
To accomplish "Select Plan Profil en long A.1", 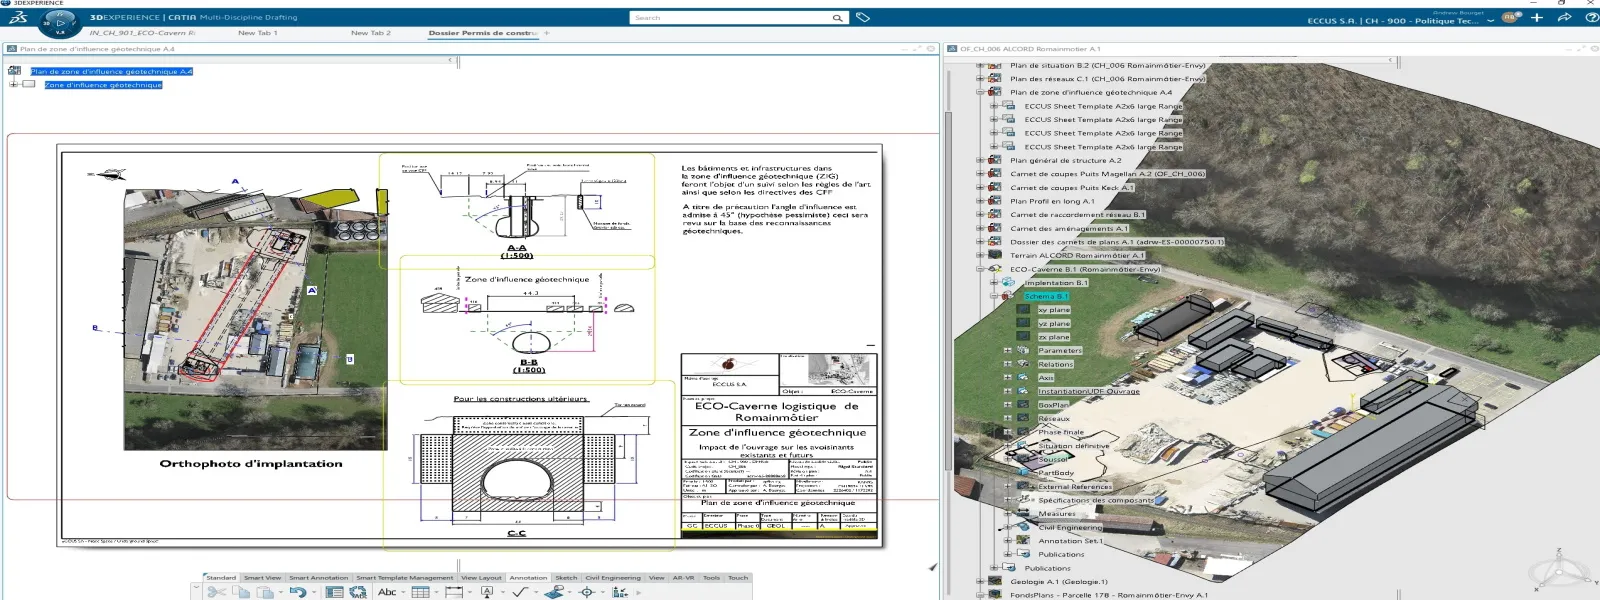I will [x=1052, y=201].
